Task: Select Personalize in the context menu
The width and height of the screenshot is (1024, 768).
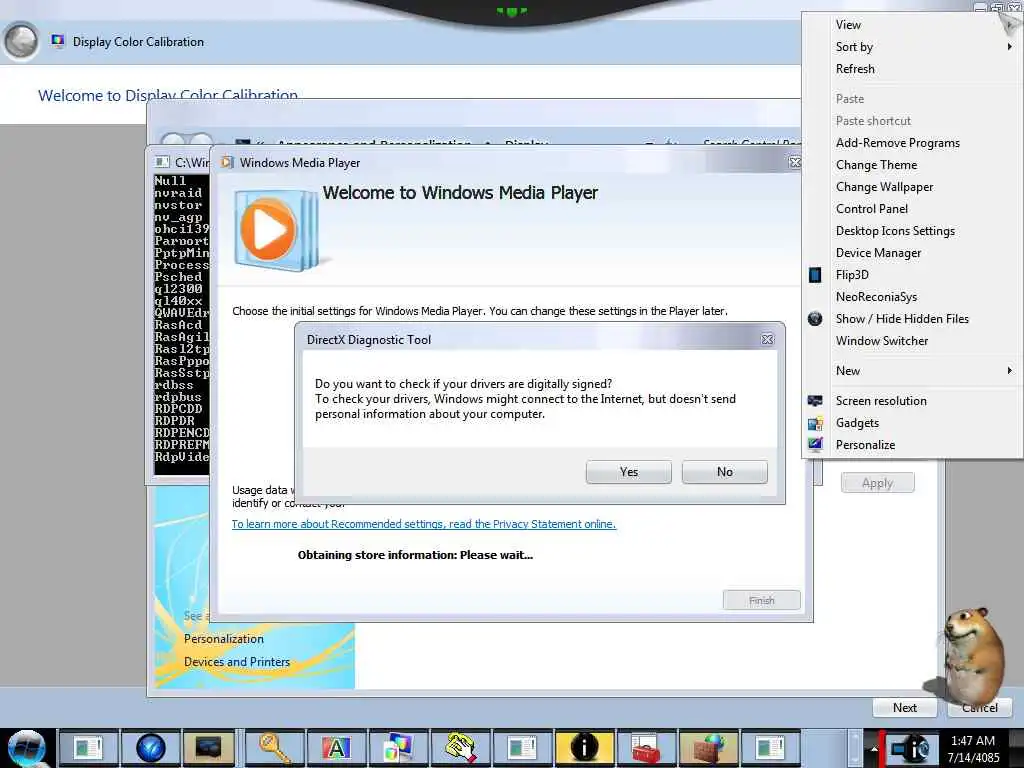Action: click(865, 445)
